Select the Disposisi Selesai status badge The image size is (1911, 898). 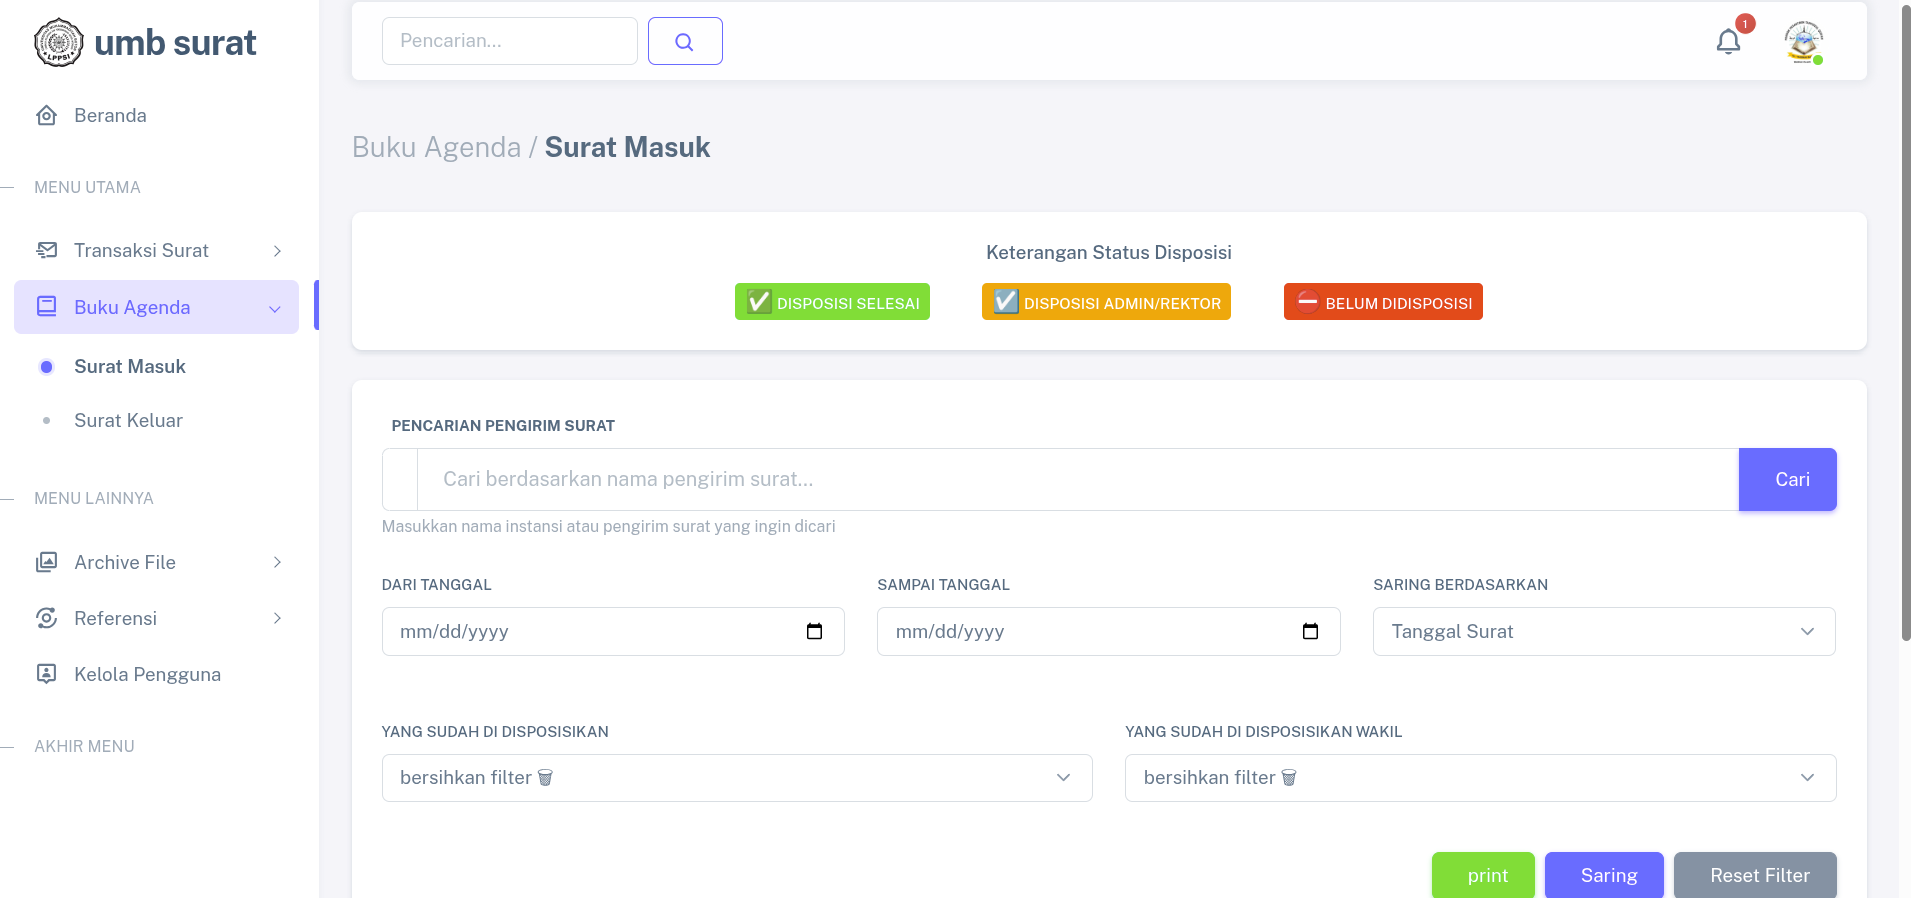pyautogui.click(x=832, y=302)
